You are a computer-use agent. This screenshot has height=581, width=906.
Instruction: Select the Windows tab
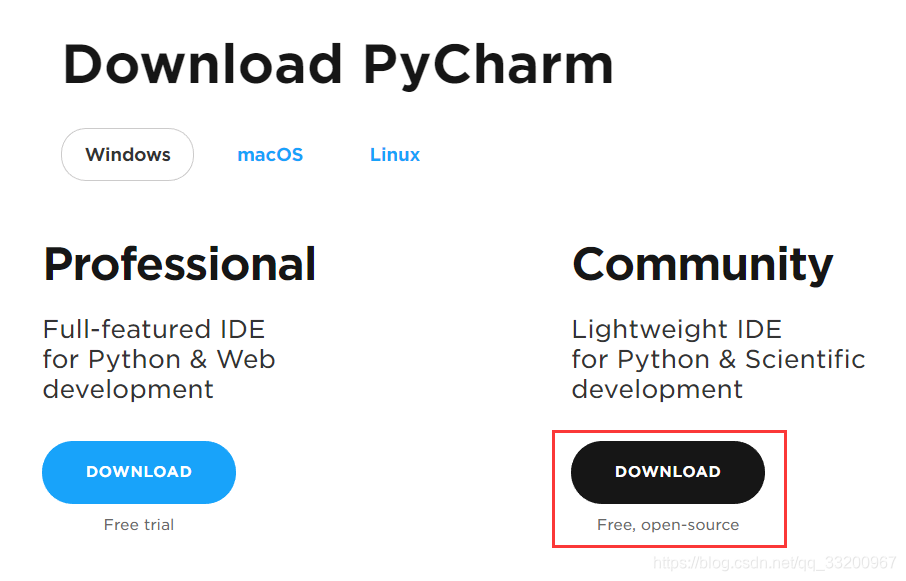(x=128, y=155)
